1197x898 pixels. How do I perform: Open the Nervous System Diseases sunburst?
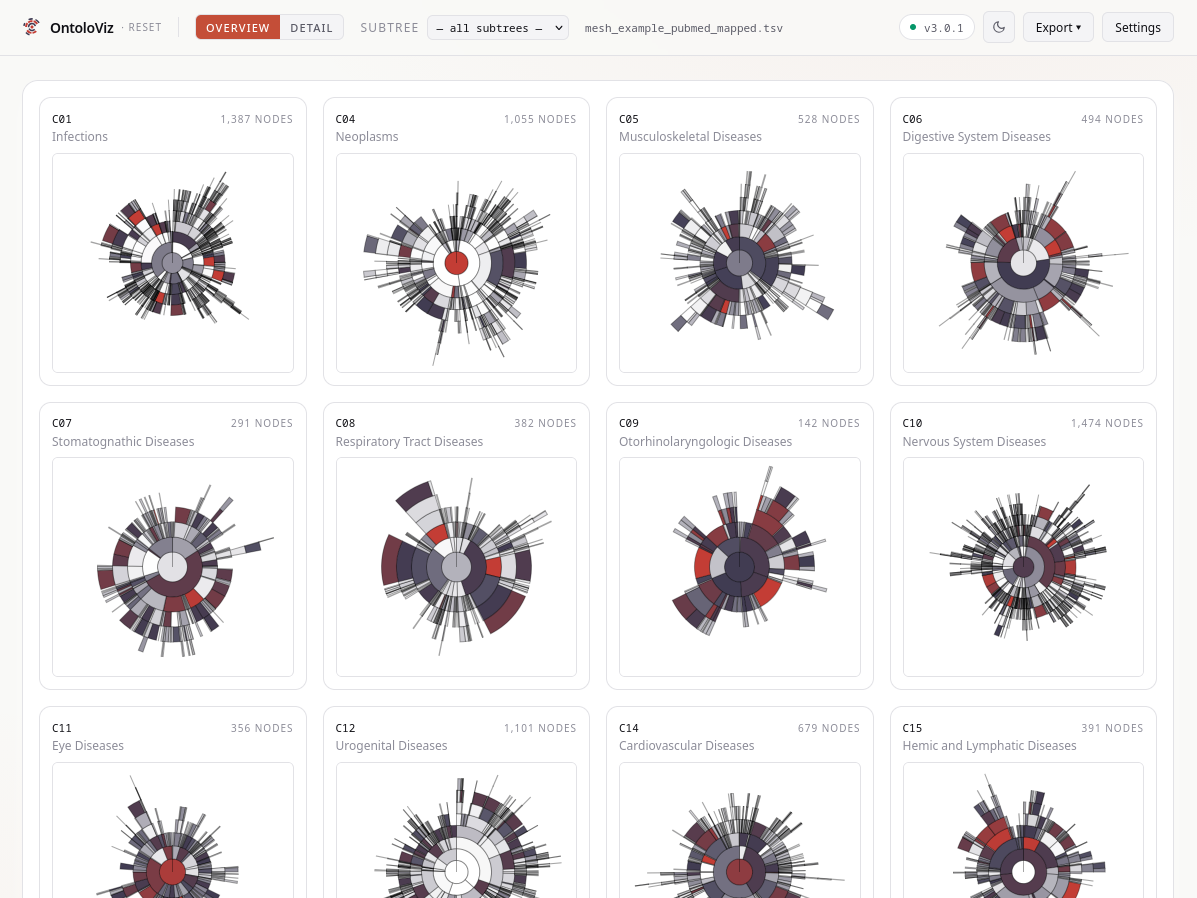1023,567
